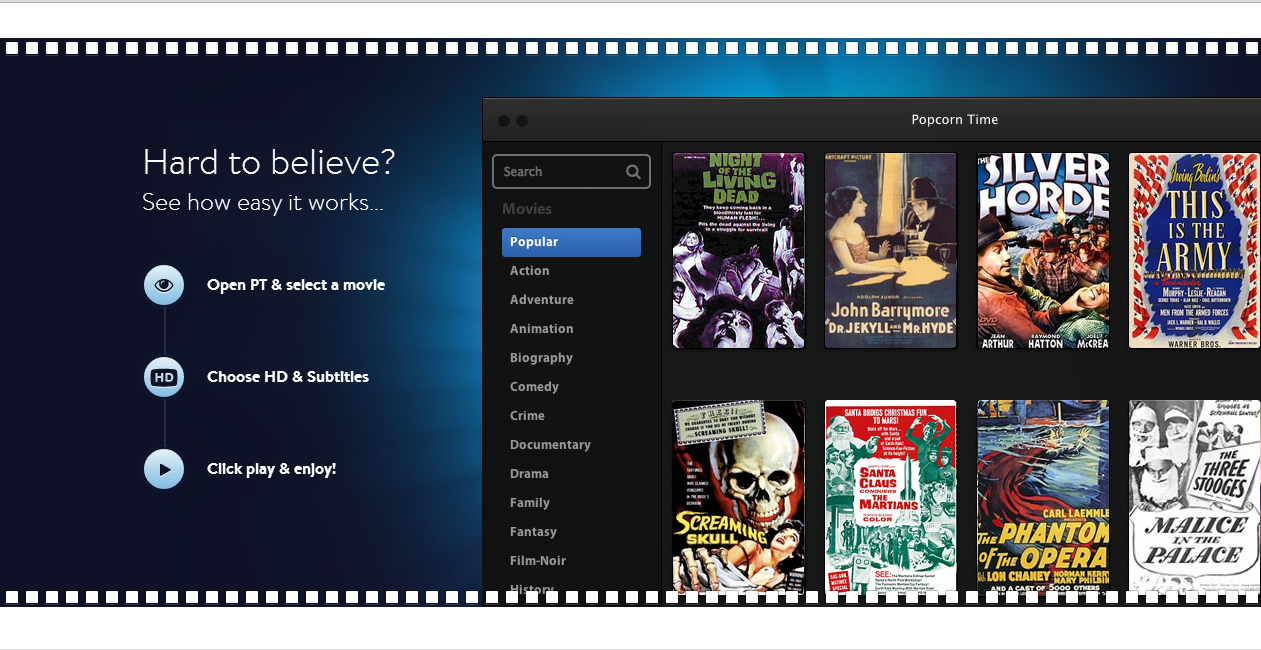This screenshot has height=650, width=1261.
Task: Click the second dark window control button
Action: click(522, 121)
